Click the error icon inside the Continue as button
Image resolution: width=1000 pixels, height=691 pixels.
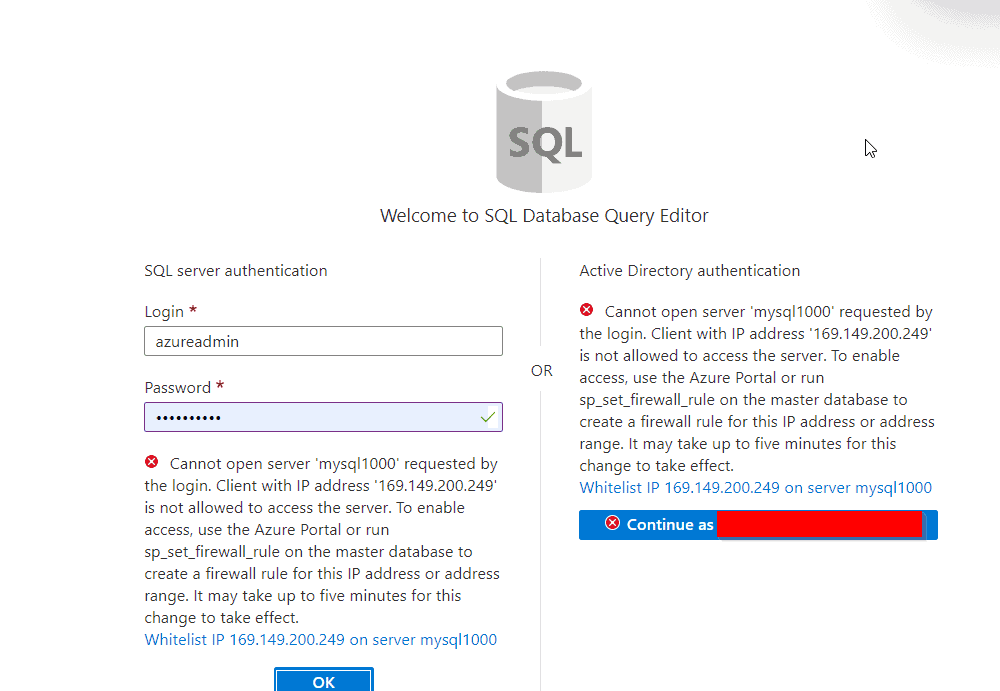pyautogui.click(x=614, y=524)
